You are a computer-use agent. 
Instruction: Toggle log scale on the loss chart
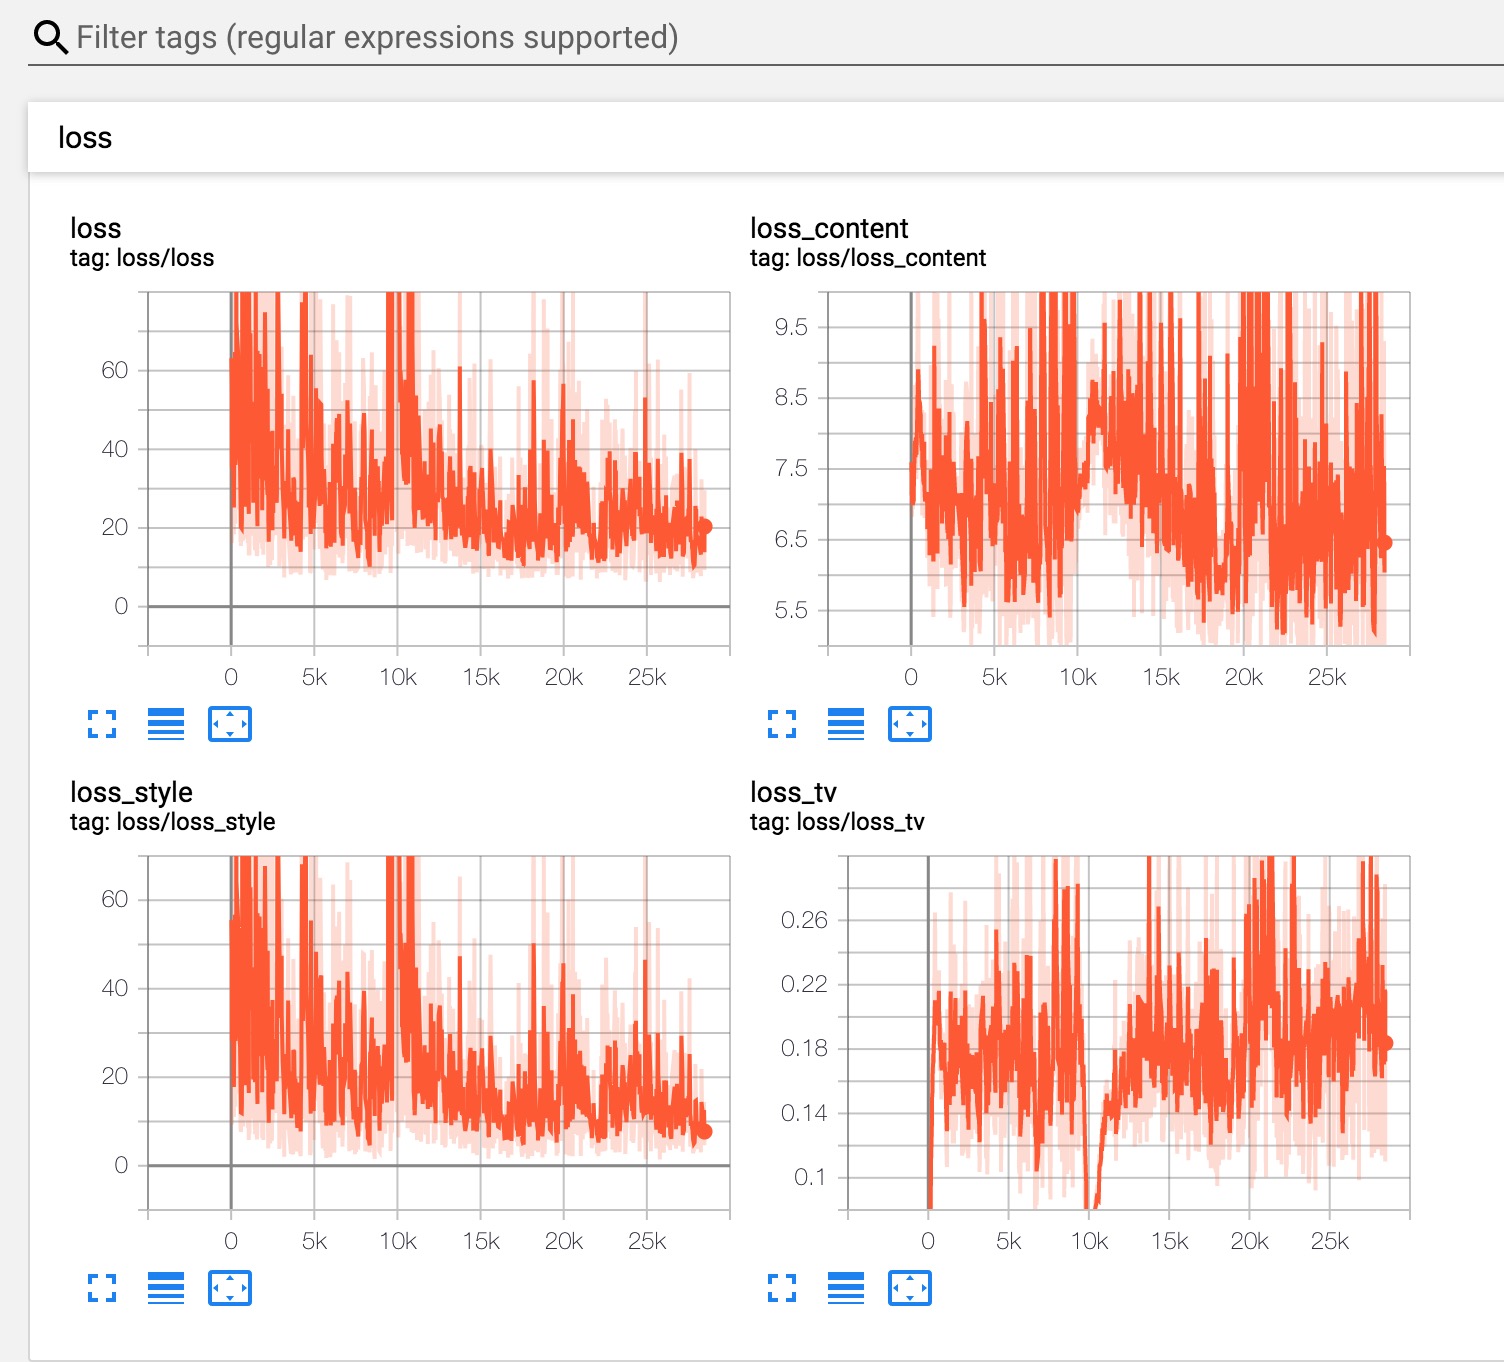point(166,724)
